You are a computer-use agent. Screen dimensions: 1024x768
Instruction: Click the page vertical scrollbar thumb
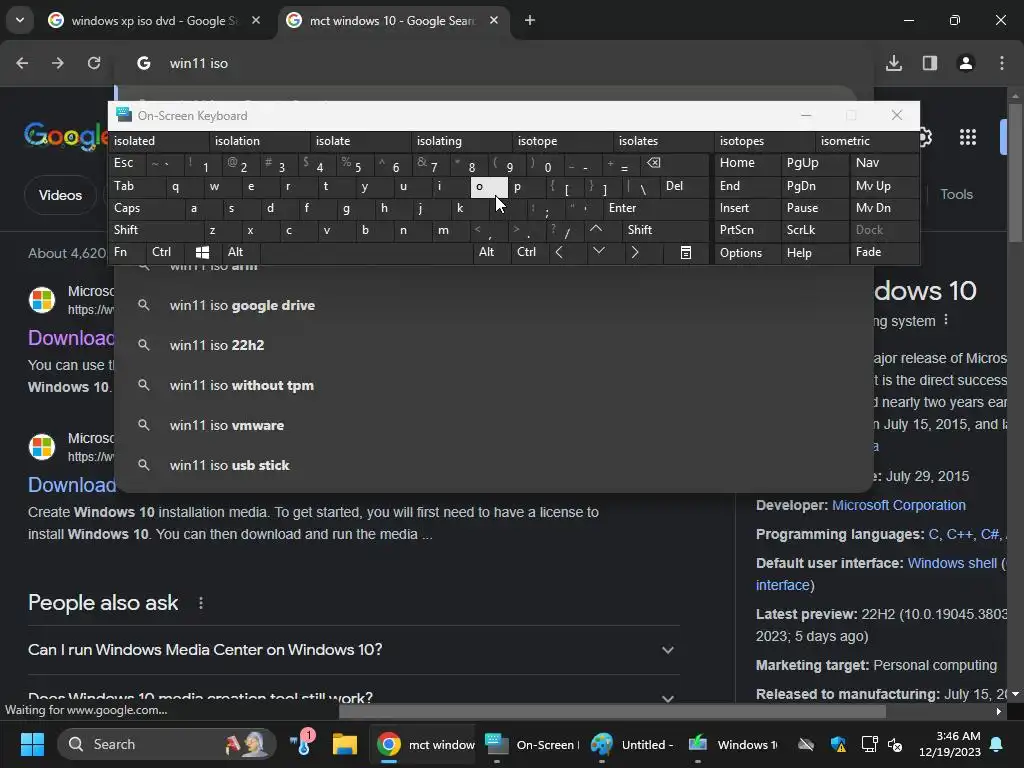coord(1016,173)
